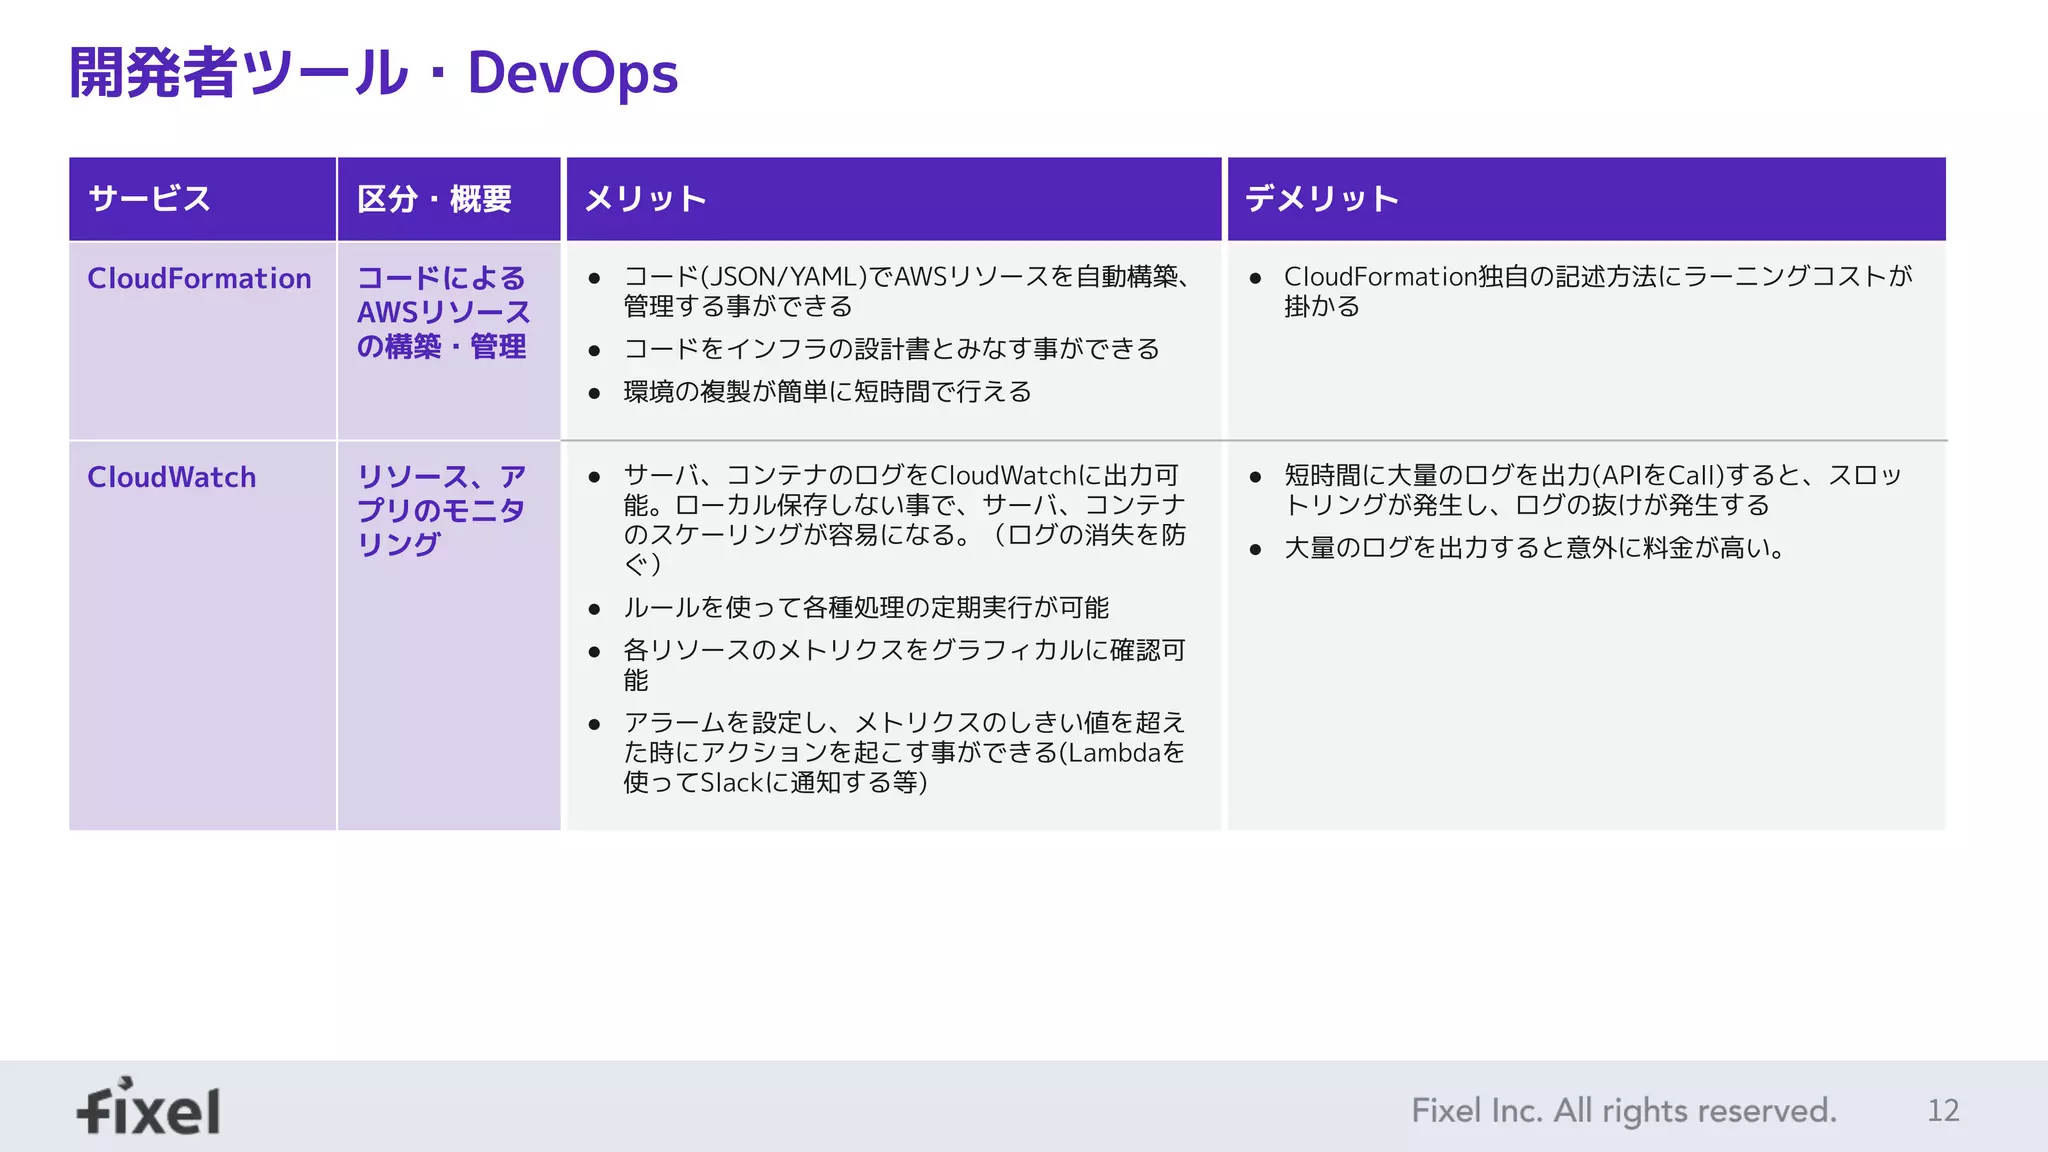Image resolution: width=2048 pixels, height=1152 pixels.
Task: Click the Fixel logo in footer
Action: tap(149, 1108)
